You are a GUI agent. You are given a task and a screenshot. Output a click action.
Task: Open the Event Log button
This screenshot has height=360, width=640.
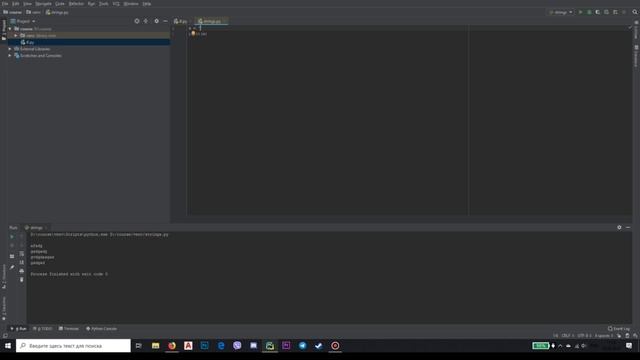619,329
